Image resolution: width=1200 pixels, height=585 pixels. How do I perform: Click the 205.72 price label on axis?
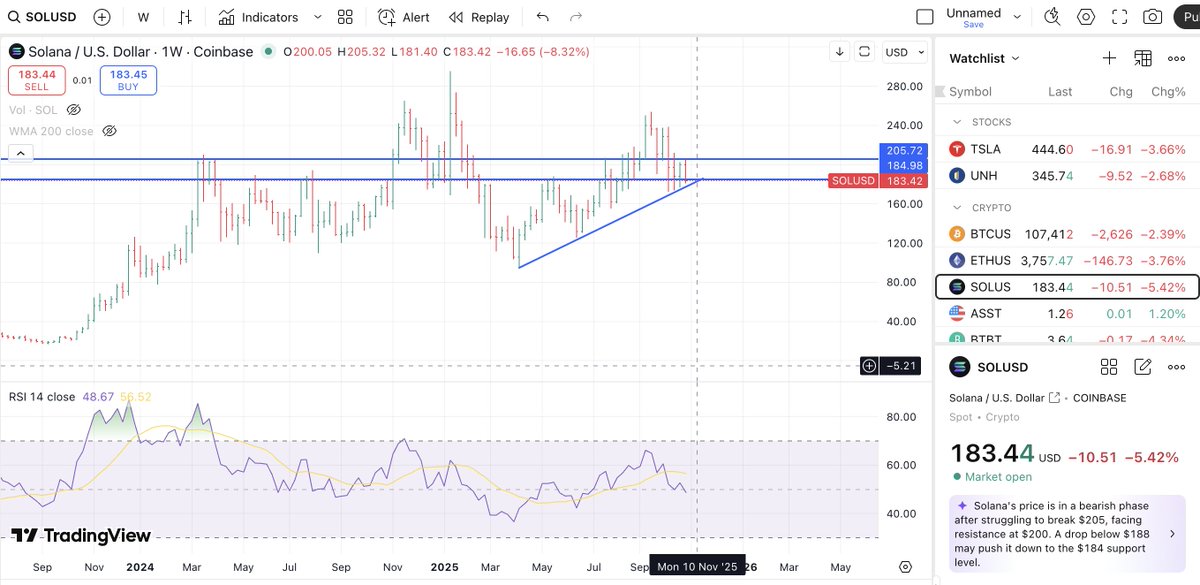(904, 150)
